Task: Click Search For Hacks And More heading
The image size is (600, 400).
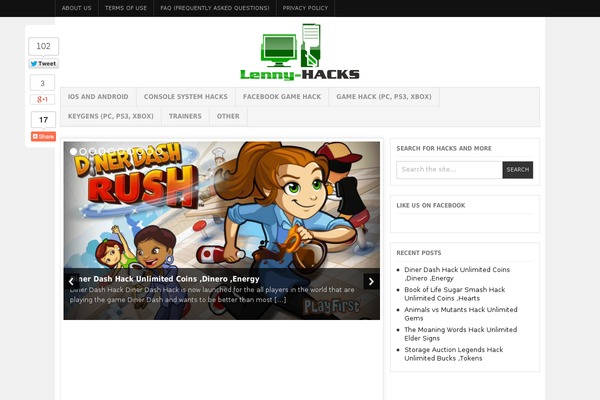Action: 444,149
